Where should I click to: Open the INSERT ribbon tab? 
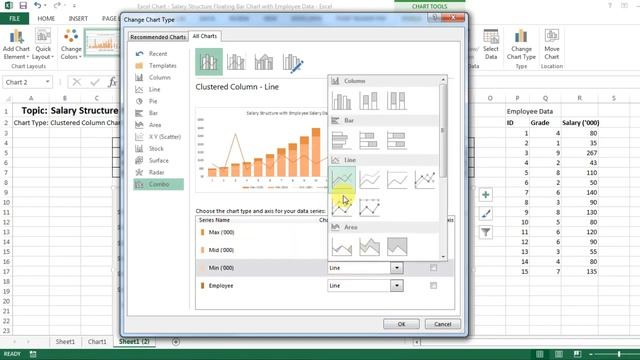78,18
